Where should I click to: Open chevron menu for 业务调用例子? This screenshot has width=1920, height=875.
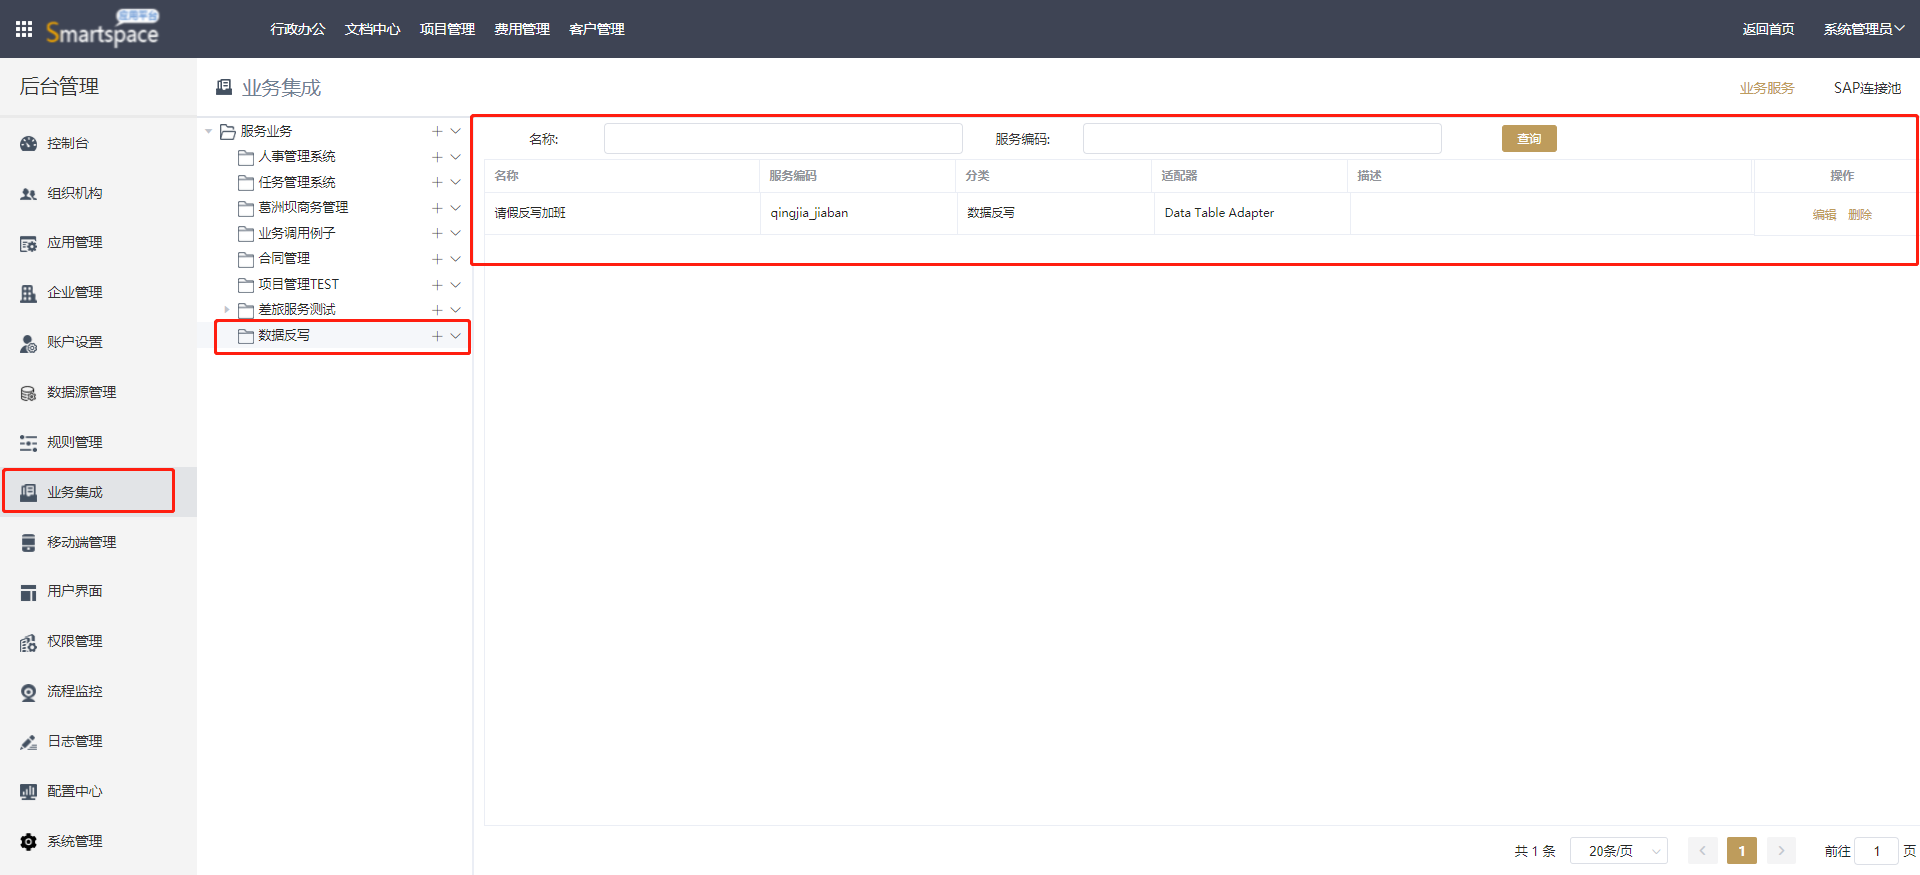pyautogui.click(x=455, y=233)
